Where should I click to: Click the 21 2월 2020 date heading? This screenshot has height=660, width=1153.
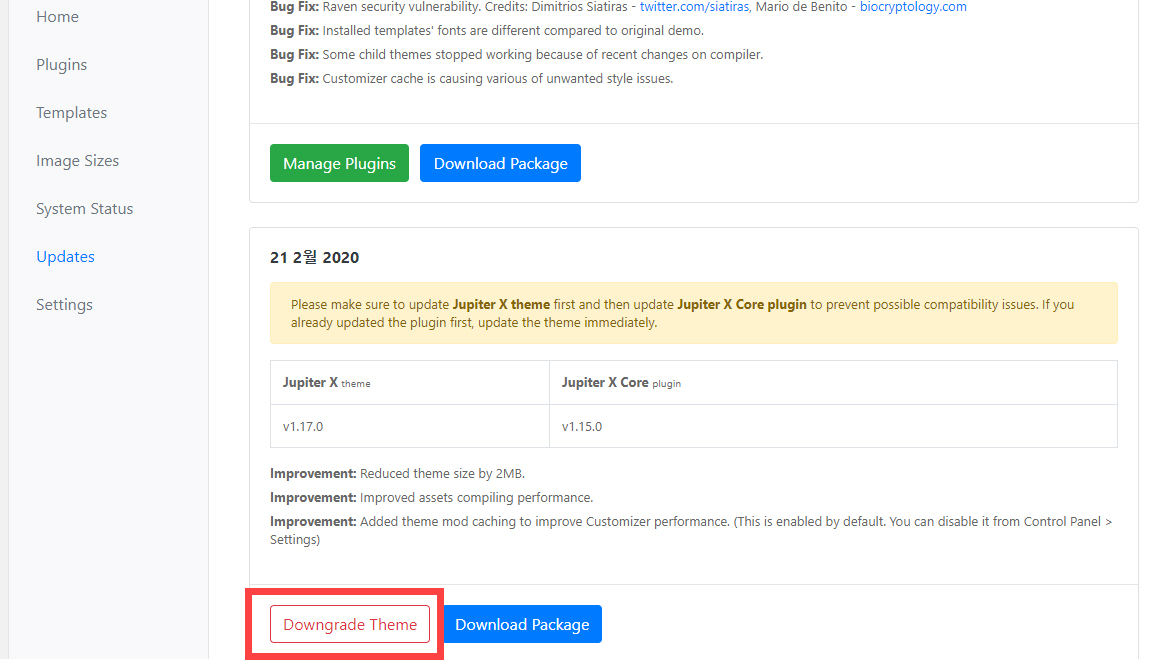[x=314, y=257]
